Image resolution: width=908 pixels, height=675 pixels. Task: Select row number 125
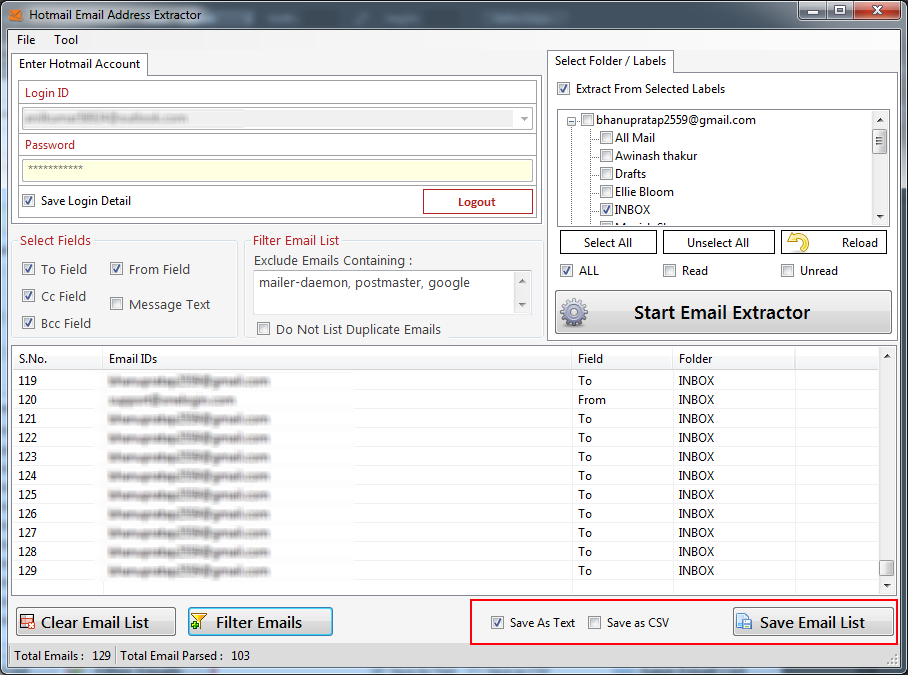(445, 494)
